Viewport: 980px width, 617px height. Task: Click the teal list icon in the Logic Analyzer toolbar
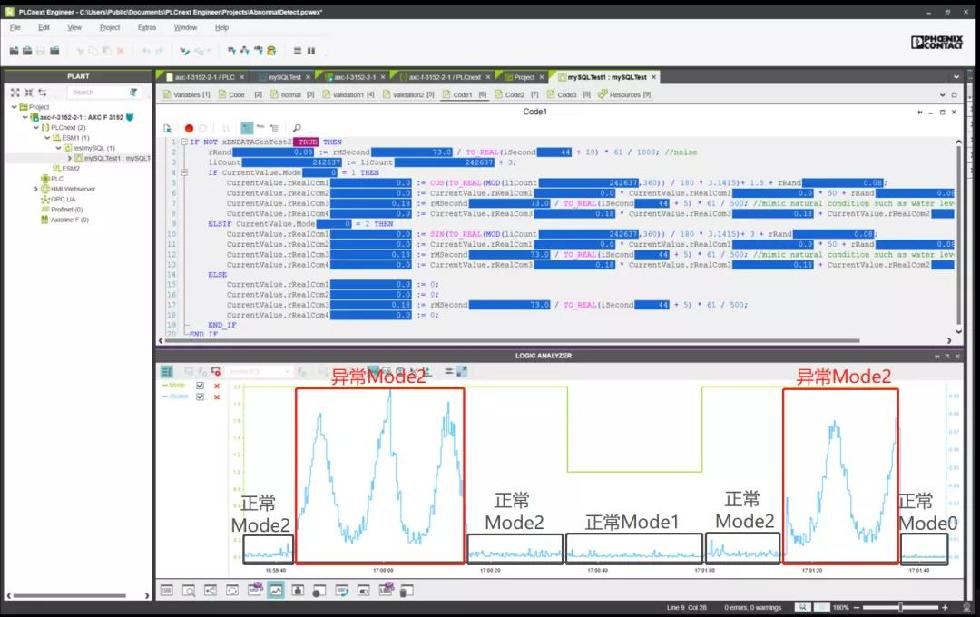pyautogui.click(x=167, y=371)
